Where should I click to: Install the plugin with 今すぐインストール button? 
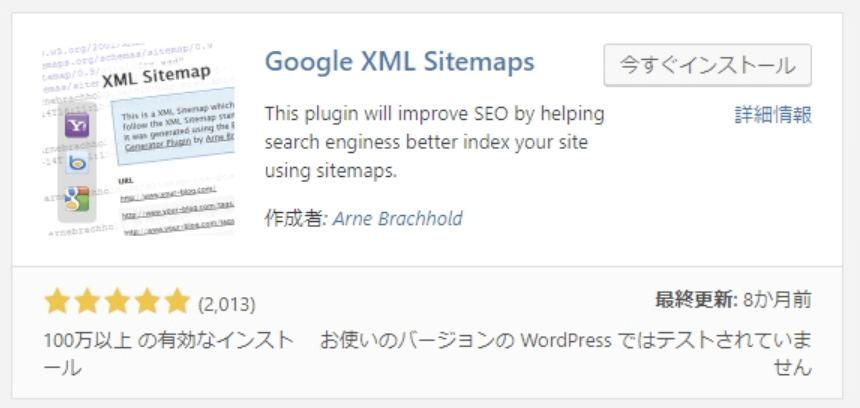(x=708, y=65)
